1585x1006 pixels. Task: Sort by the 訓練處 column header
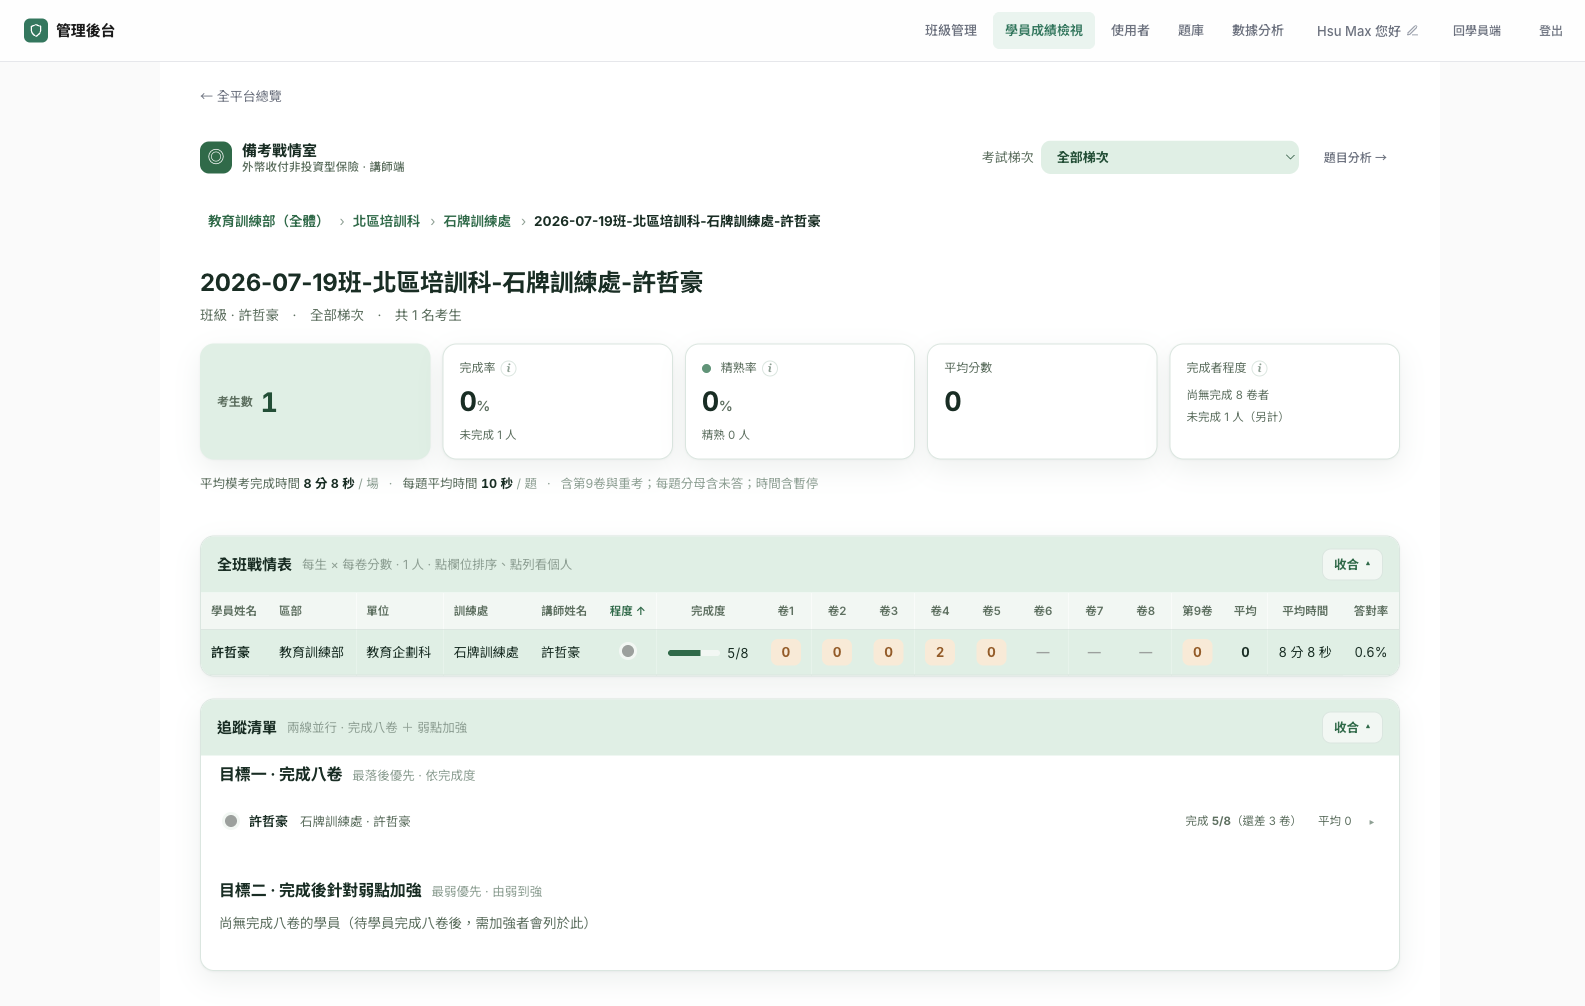[471, 610]
